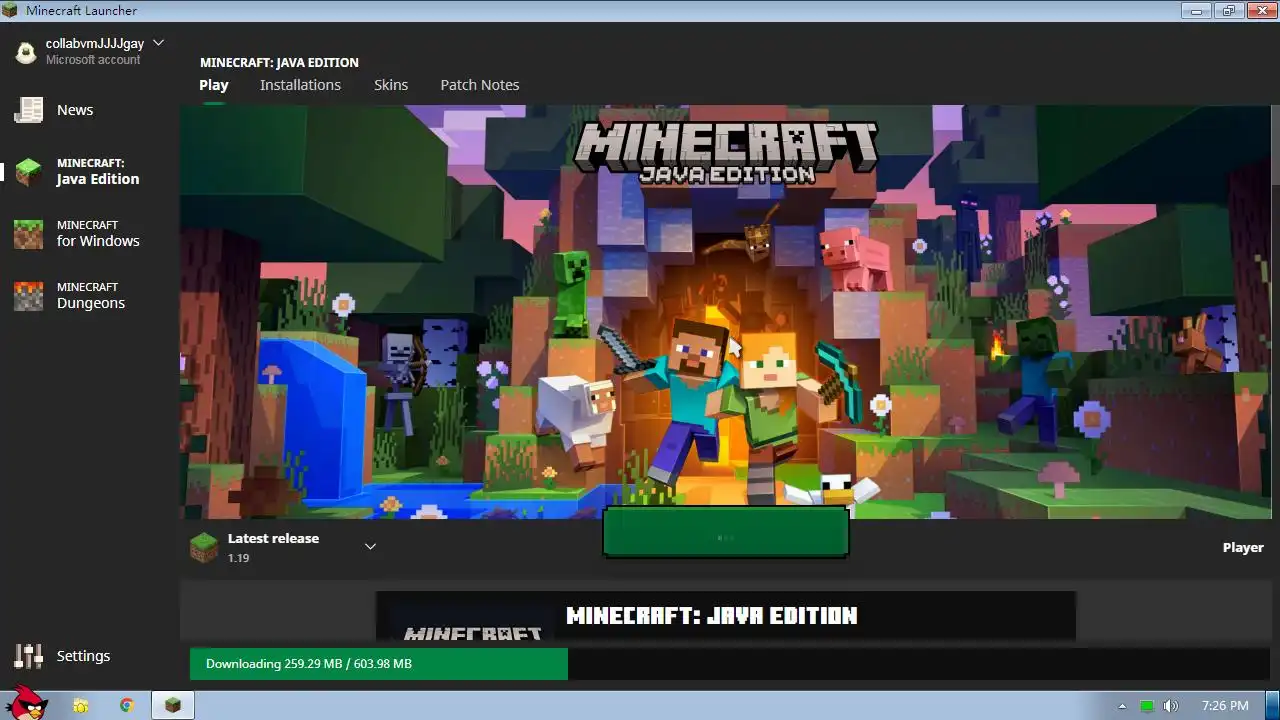Click the Latest release grass block icon
Viewport: 1280px width, 720px height.
pos(204,547)
